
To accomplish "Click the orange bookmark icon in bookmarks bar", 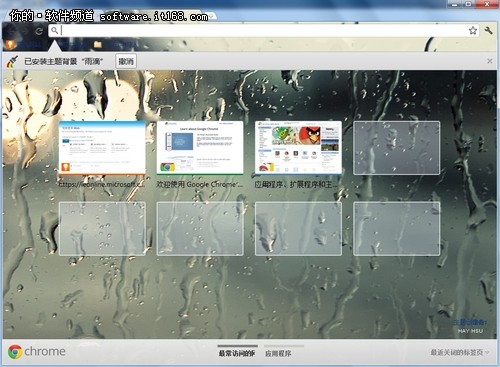I will point(10,44).
